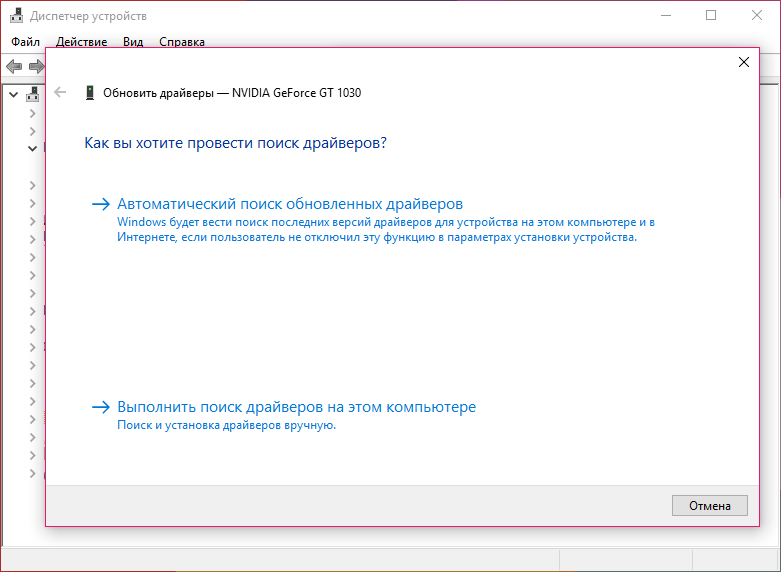Click the device icon beside Обновить драйверы
Viewport: 781px width, 572px height.
90,93
